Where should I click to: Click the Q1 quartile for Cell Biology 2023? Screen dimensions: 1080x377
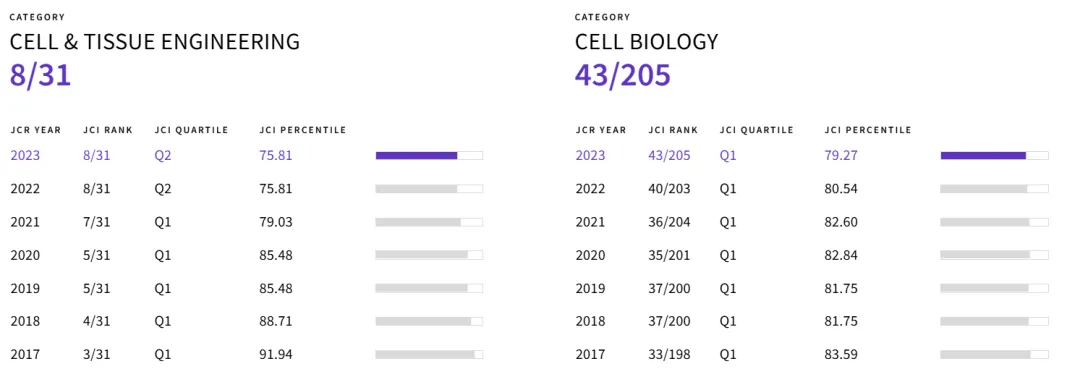728,156
